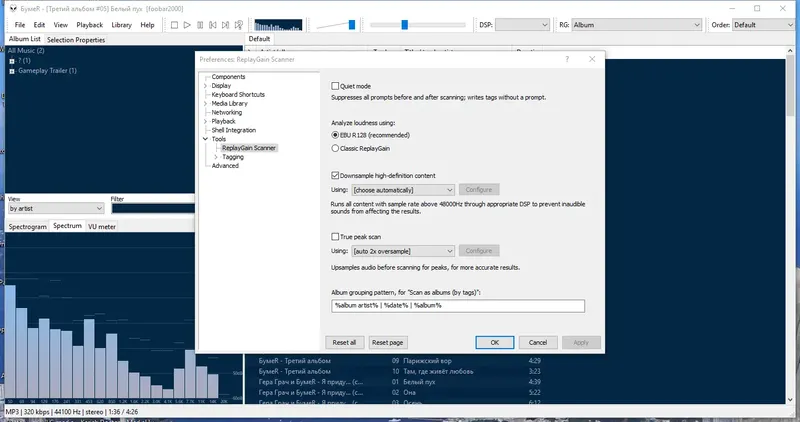Open the Order Default dropdown
The height and width of the screenshot is (422, 800).
pos(764,24)
